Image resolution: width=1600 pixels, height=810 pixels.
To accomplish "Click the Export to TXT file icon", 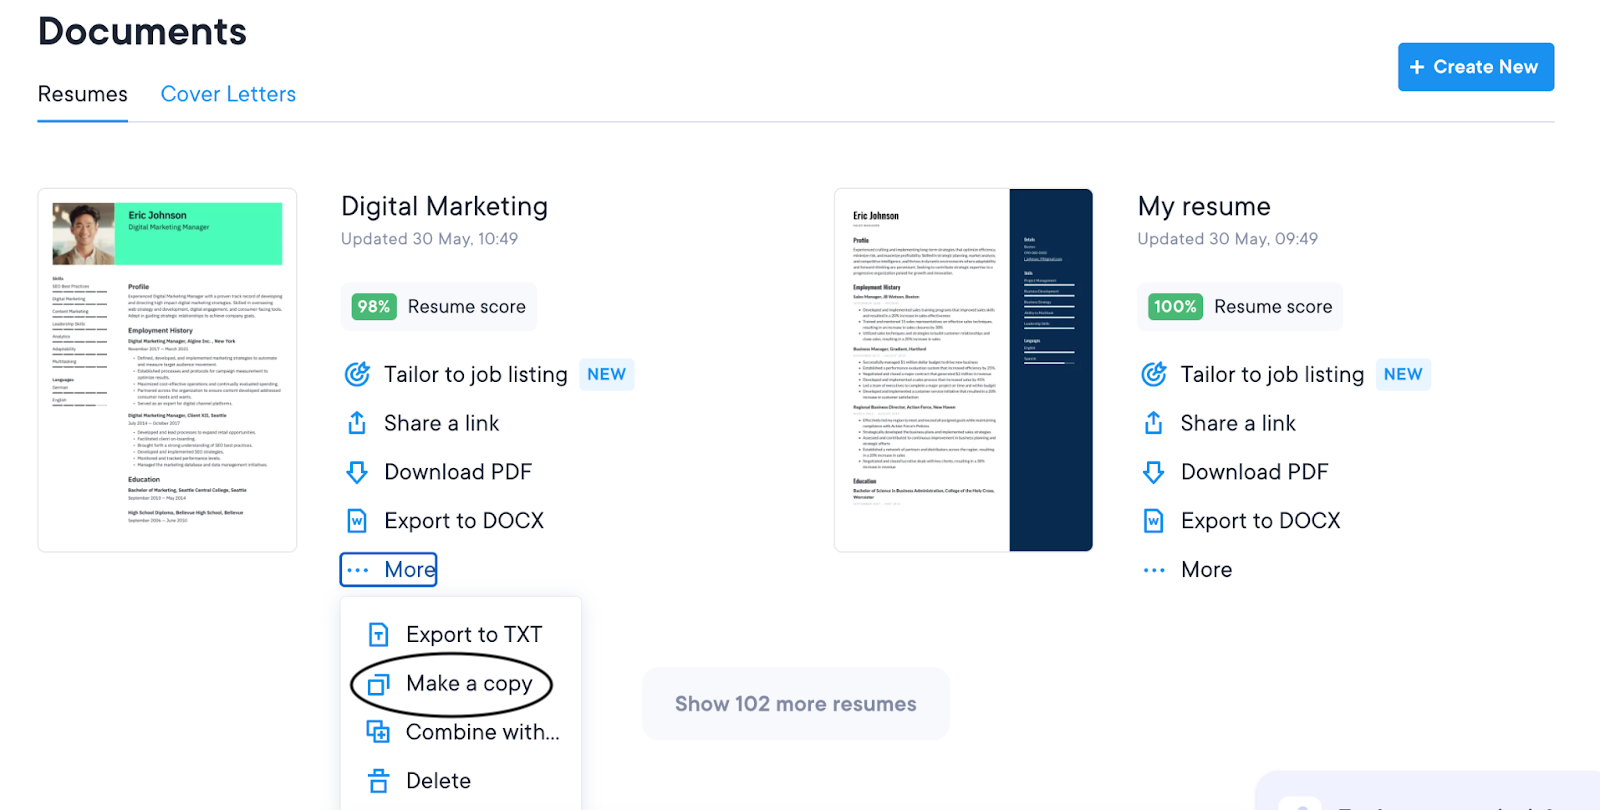I will 379,635.
